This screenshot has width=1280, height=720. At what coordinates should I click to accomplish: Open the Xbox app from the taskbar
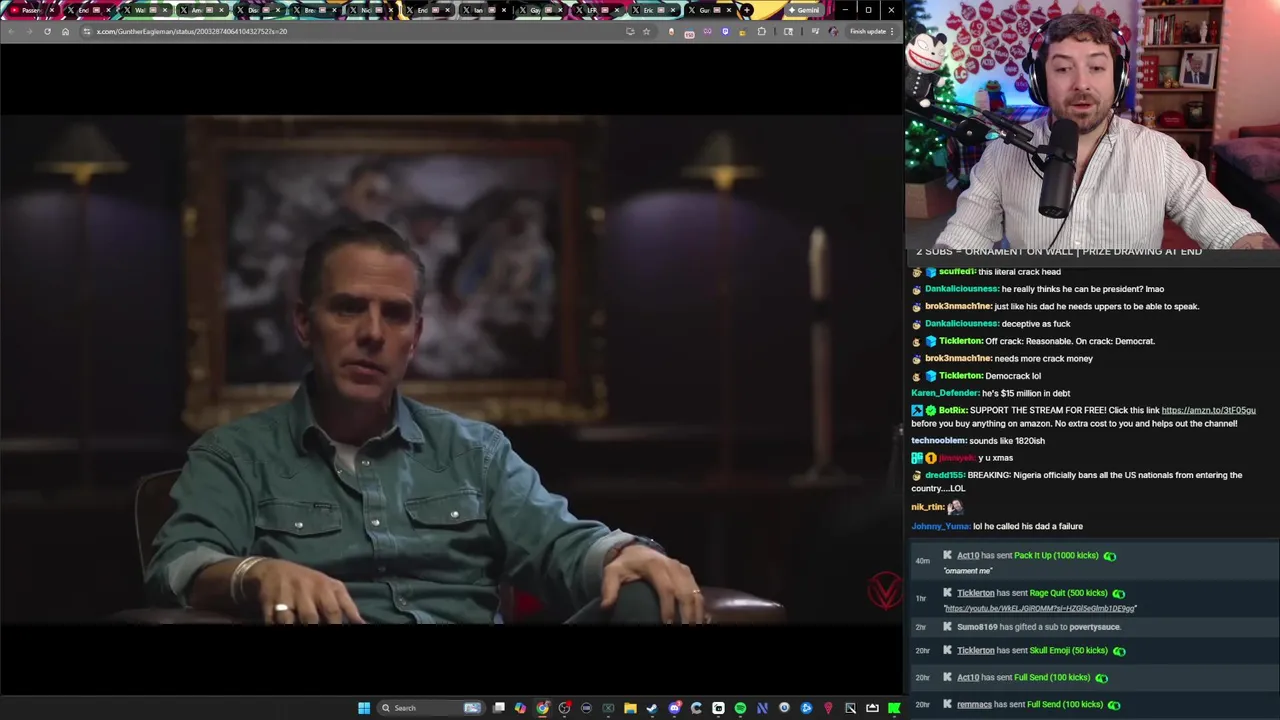coord(608,708)
